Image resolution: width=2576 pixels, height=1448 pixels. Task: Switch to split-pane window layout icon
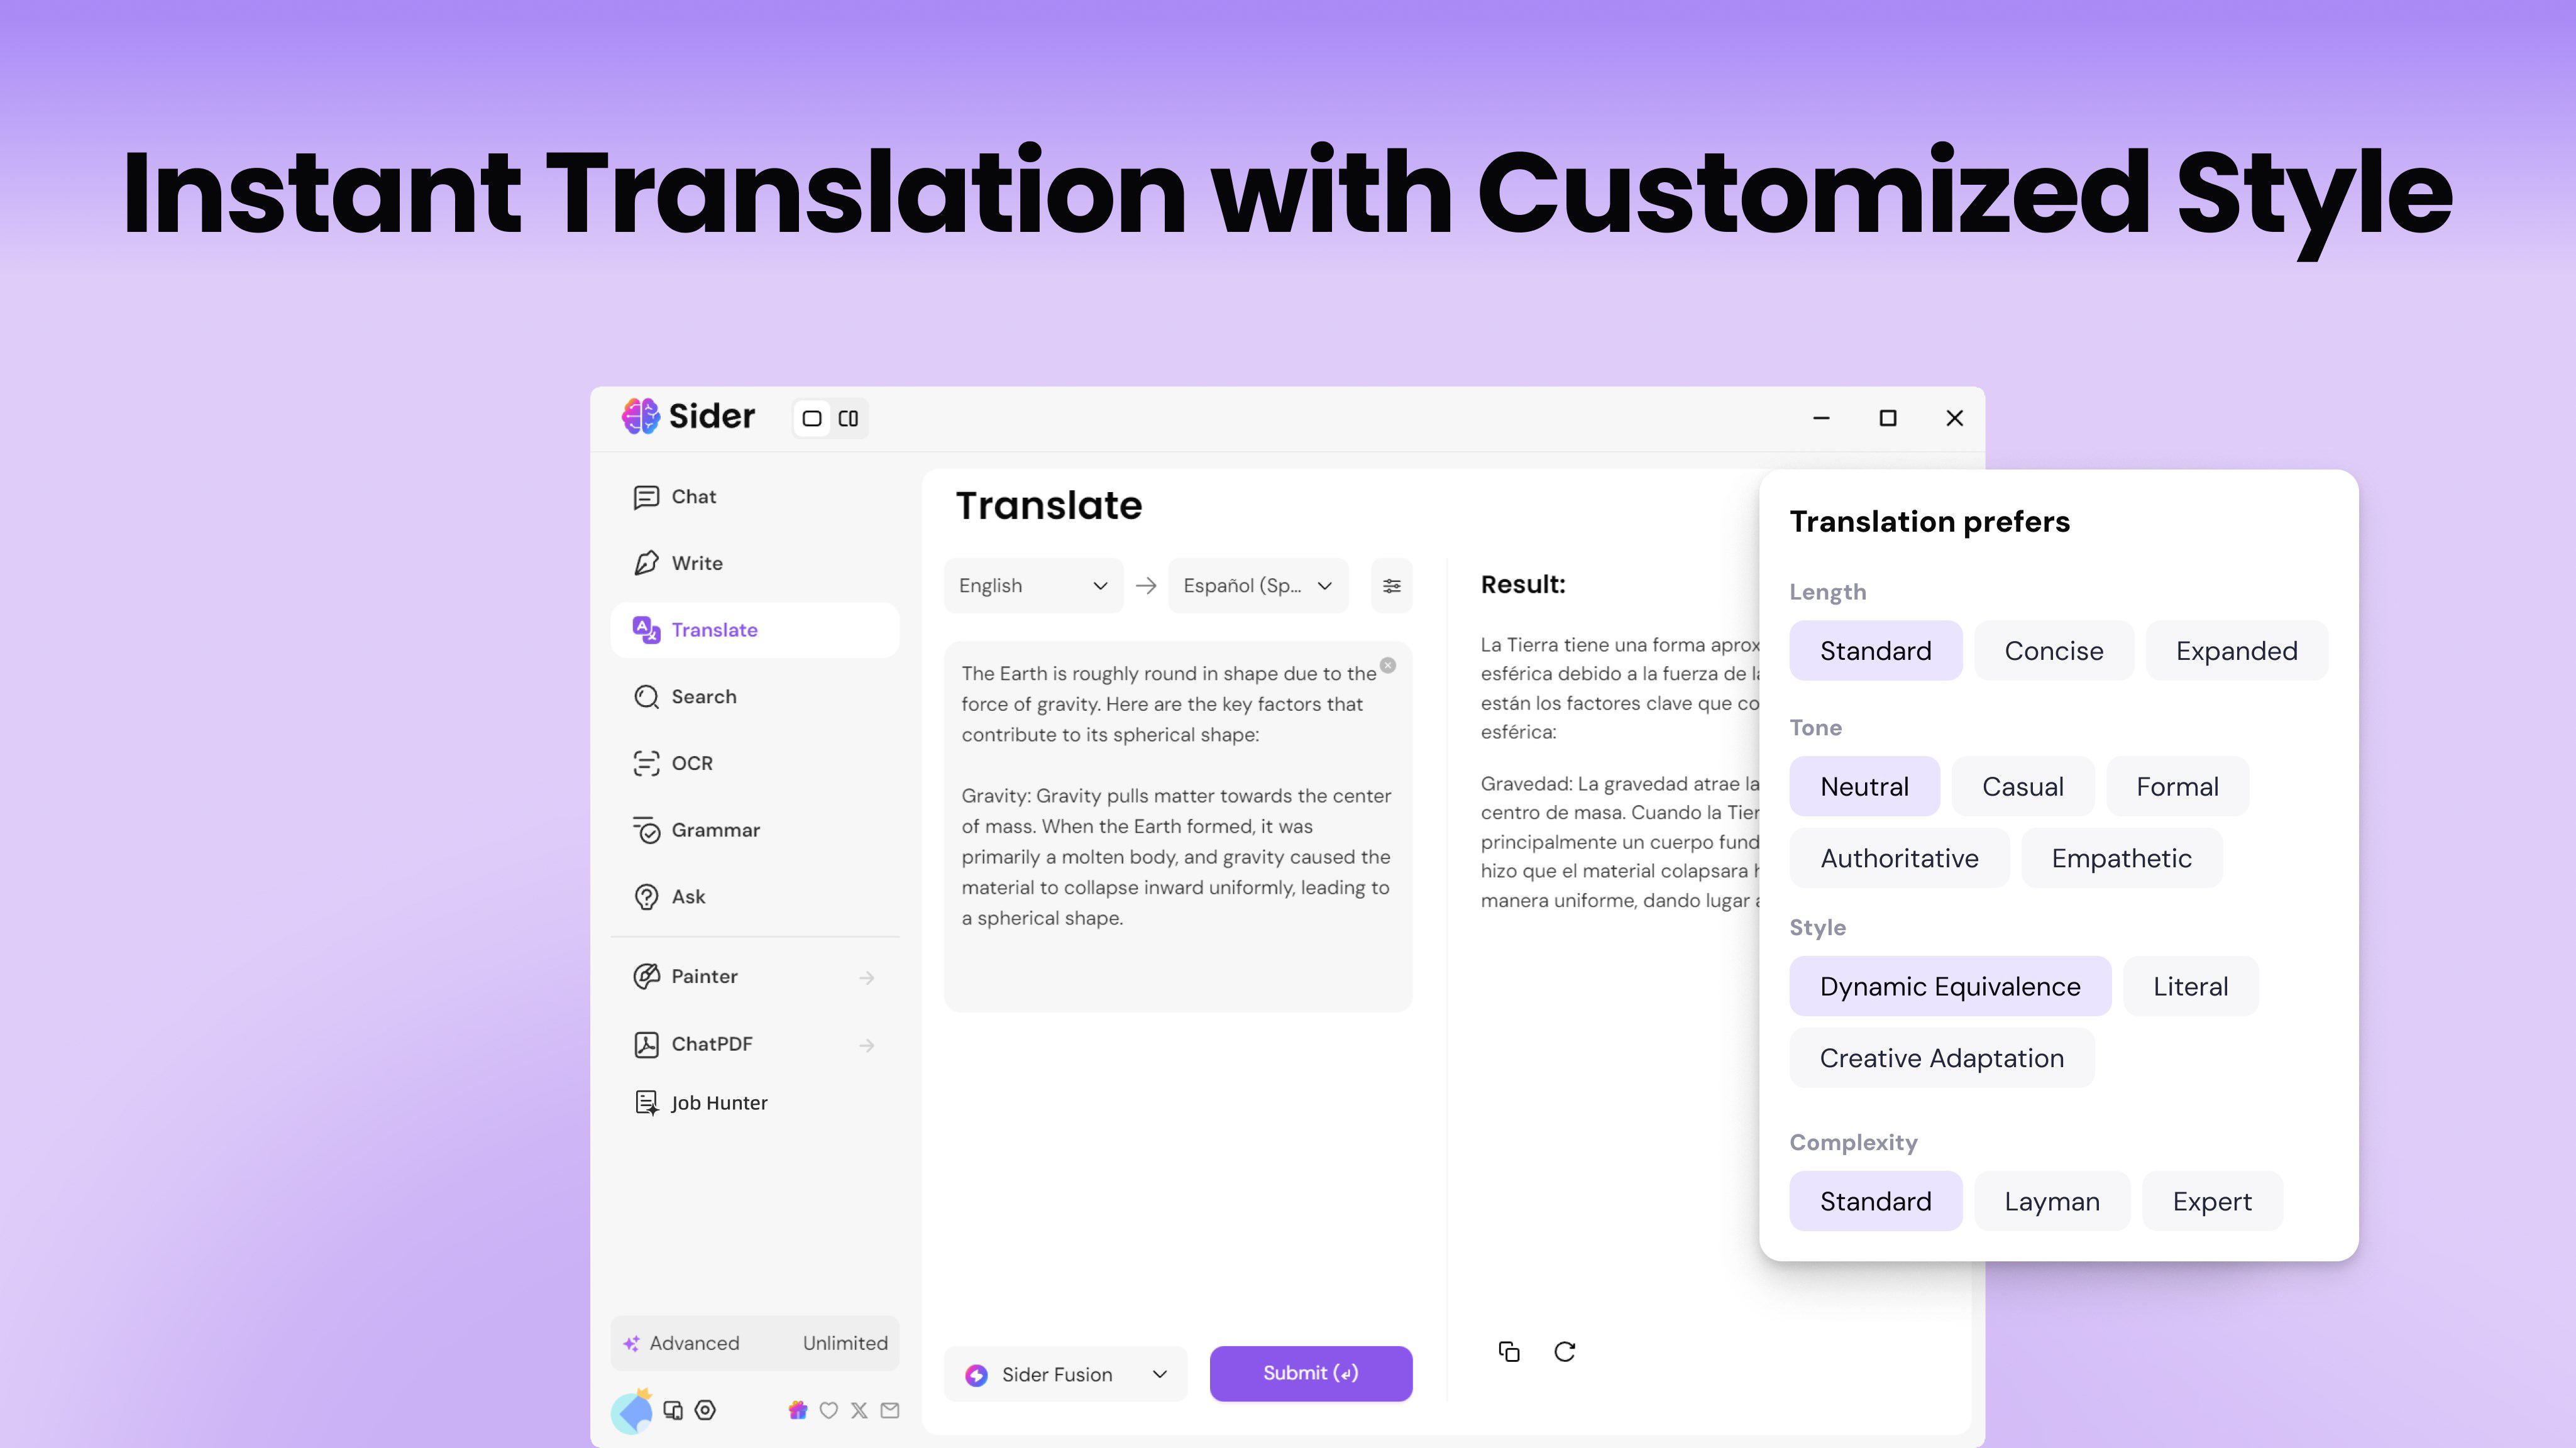pyautogui.click(x=848, y=418)
